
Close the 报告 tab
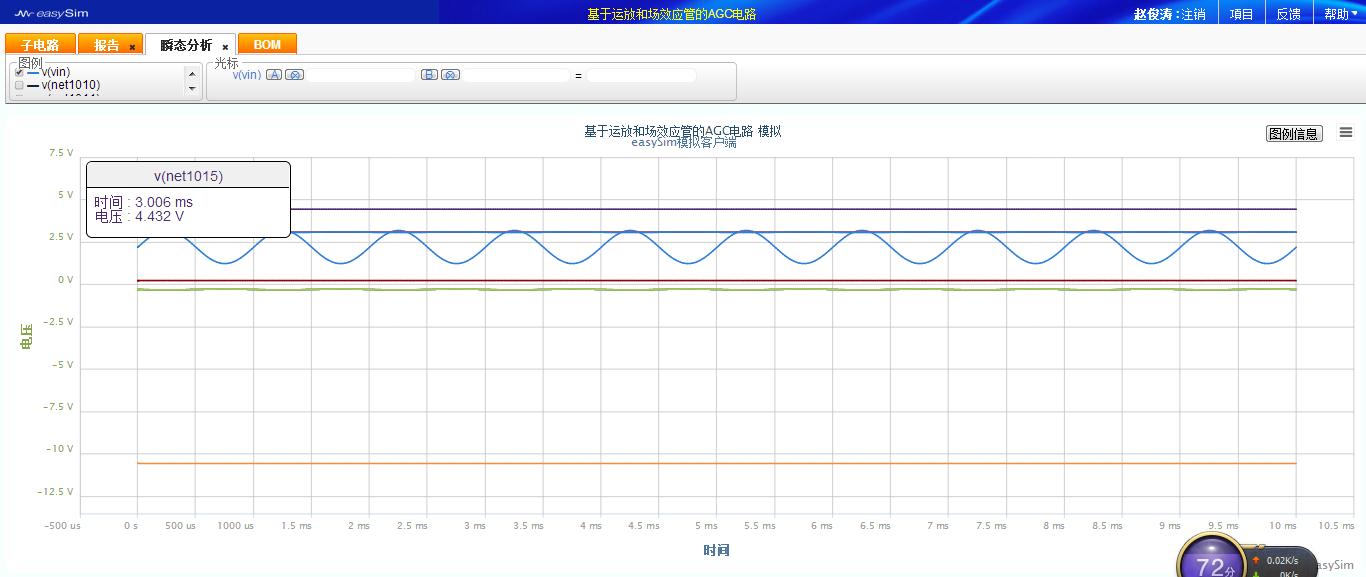(132, 47)
